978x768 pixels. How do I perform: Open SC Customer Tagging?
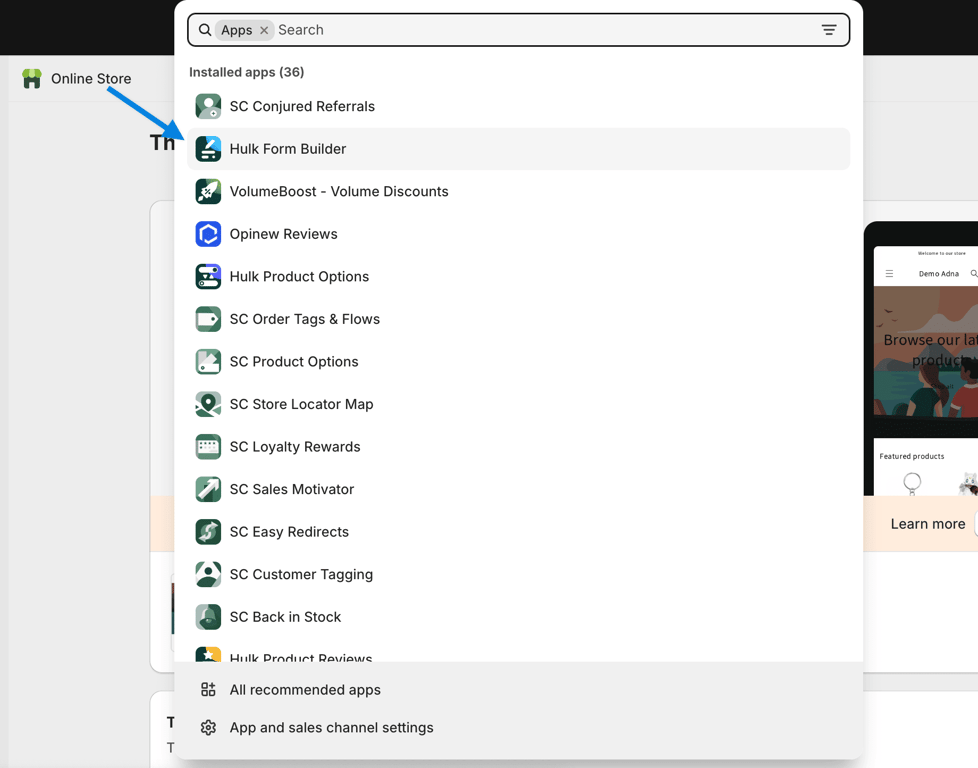coord(518,574)
